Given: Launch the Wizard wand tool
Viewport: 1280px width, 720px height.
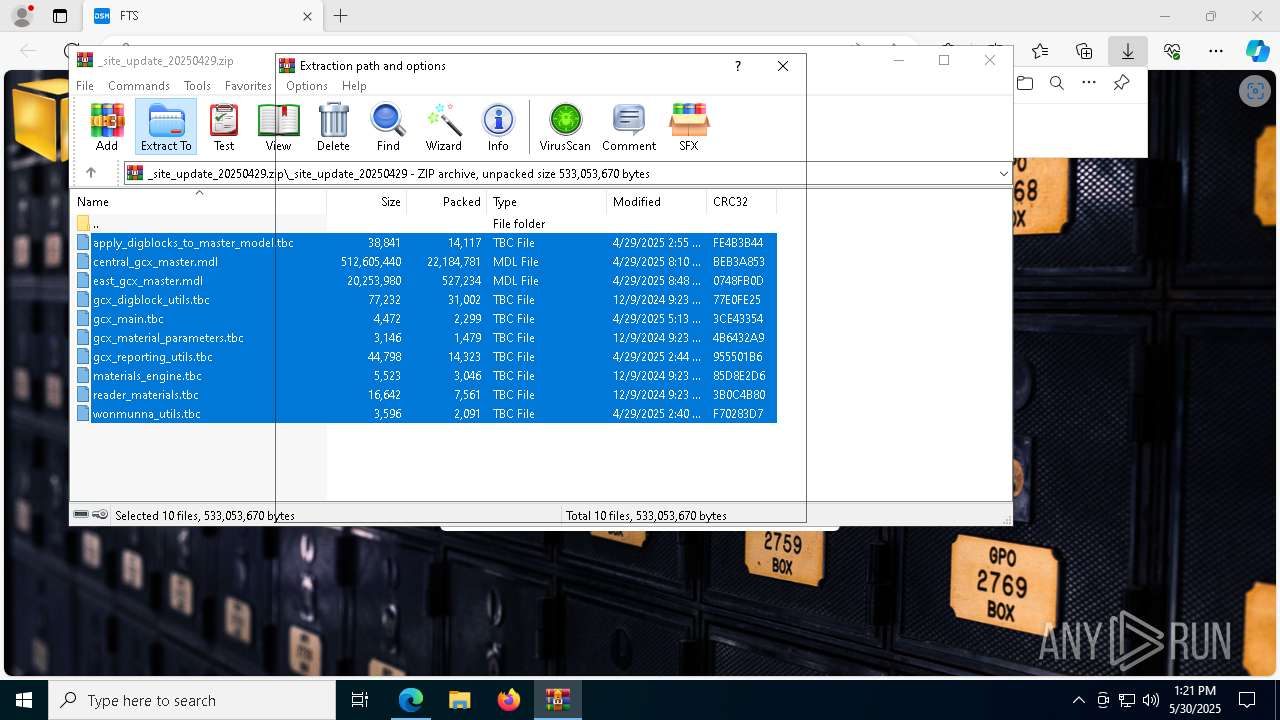Looking at the screenshot, I should [443, 126].
